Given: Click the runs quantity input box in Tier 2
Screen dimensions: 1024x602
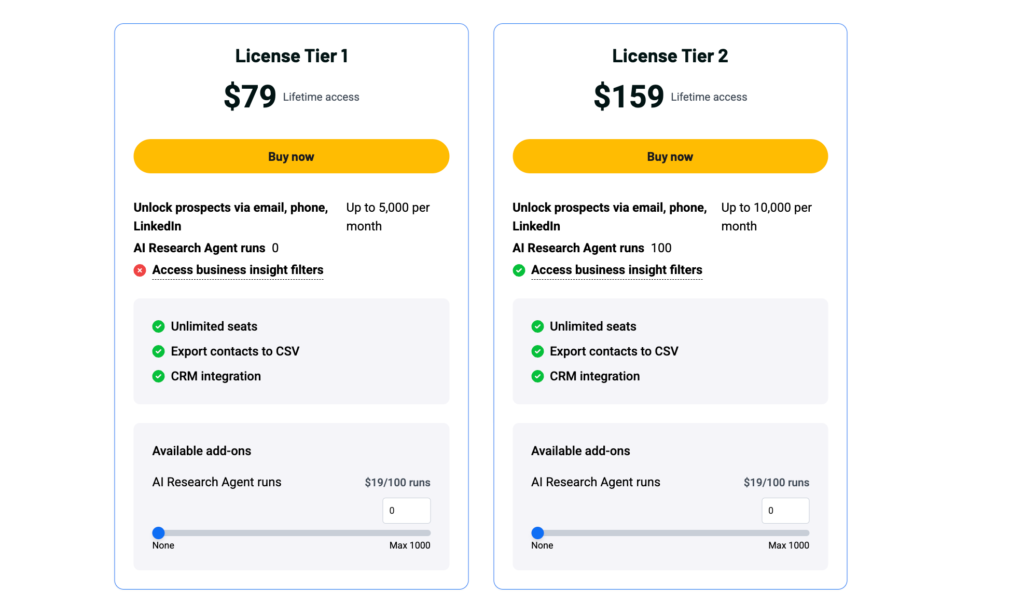Looking at the screenshot, I should point(785,510).
